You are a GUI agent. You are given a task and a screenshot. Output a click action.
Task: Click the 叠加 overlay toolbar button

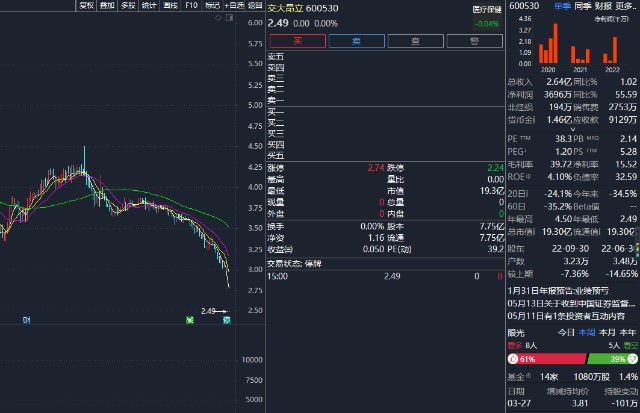107,5
